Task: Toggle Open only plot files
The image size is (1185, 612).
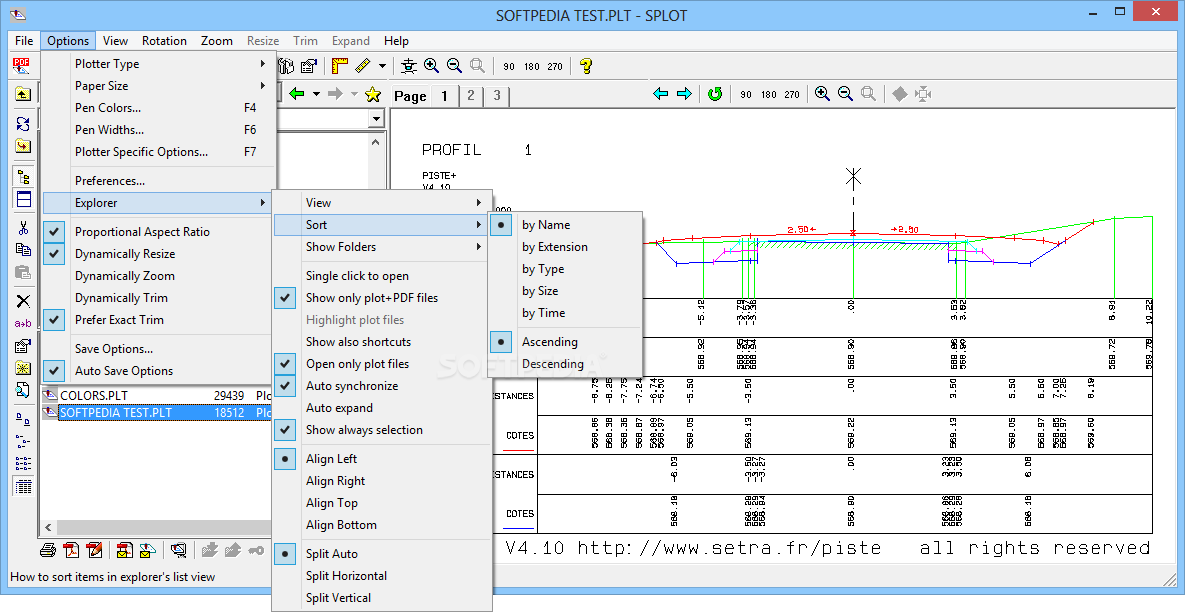Action: point(382,363)
